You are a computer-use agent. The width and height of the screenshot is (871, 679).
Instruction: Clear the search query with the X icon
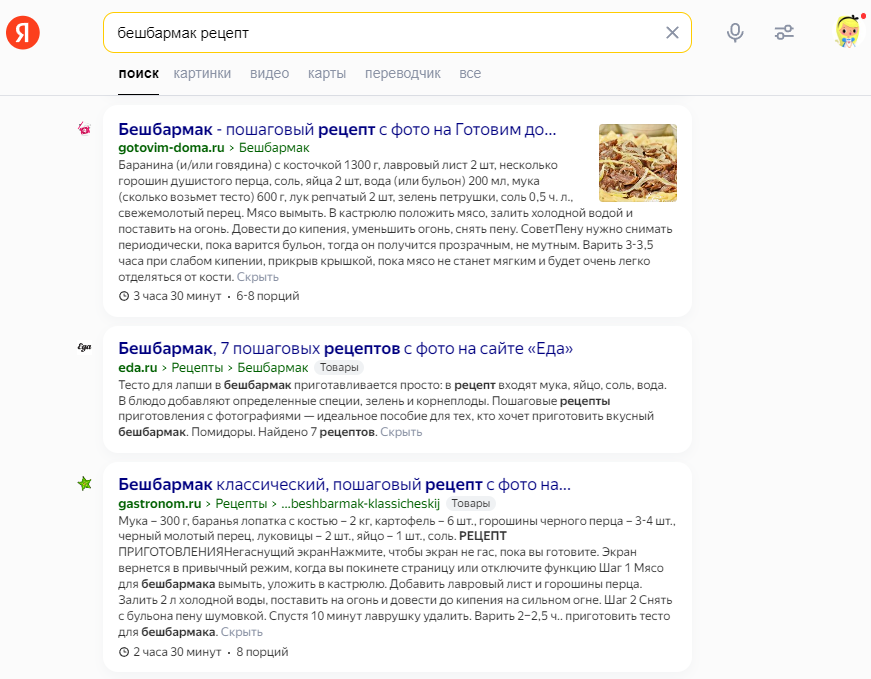[x=672, y=33]
